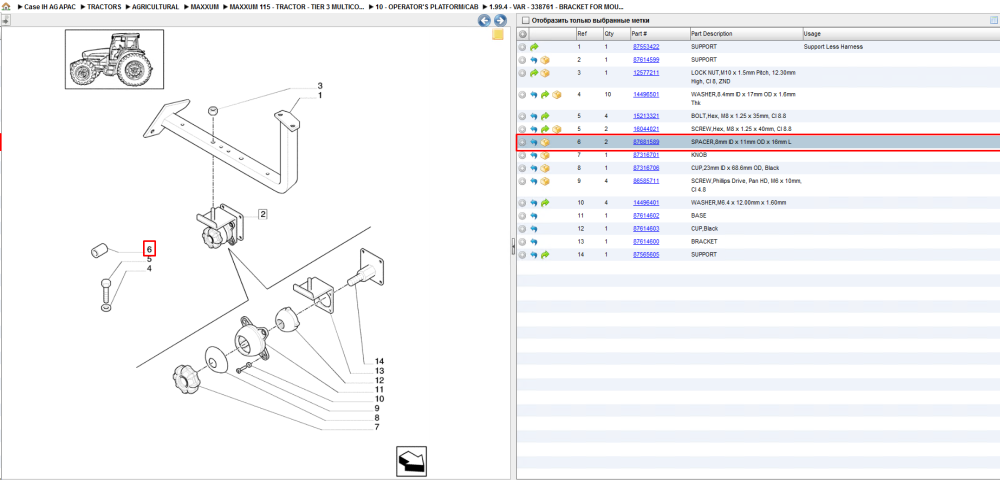The image size is (1000, 480).
Task: Open part number link 87681589
Action: [645, 142]
